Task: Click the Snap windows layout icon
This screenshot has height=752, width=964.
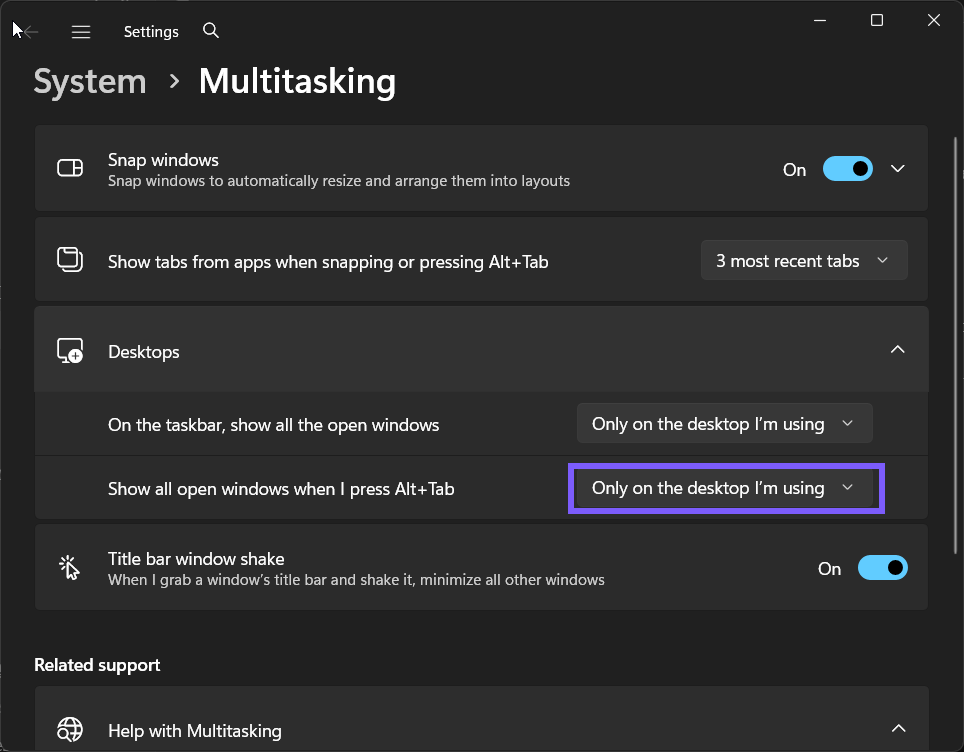Action: click(70, 168)
